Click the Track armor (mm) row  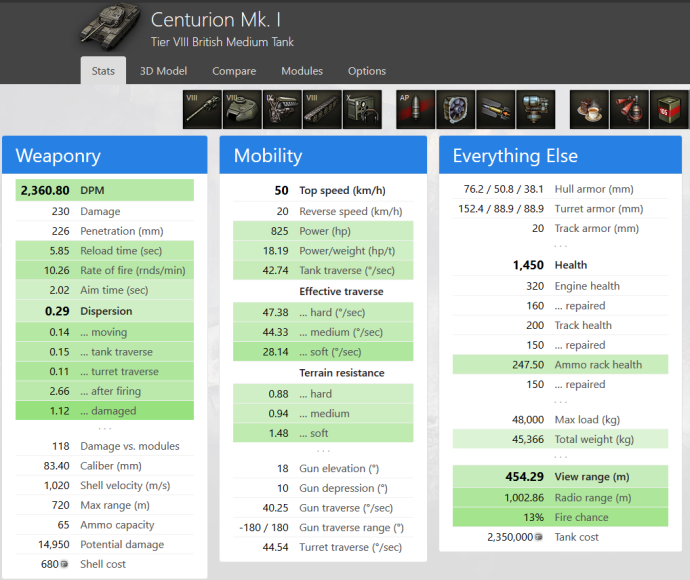(x=560, y=228)
